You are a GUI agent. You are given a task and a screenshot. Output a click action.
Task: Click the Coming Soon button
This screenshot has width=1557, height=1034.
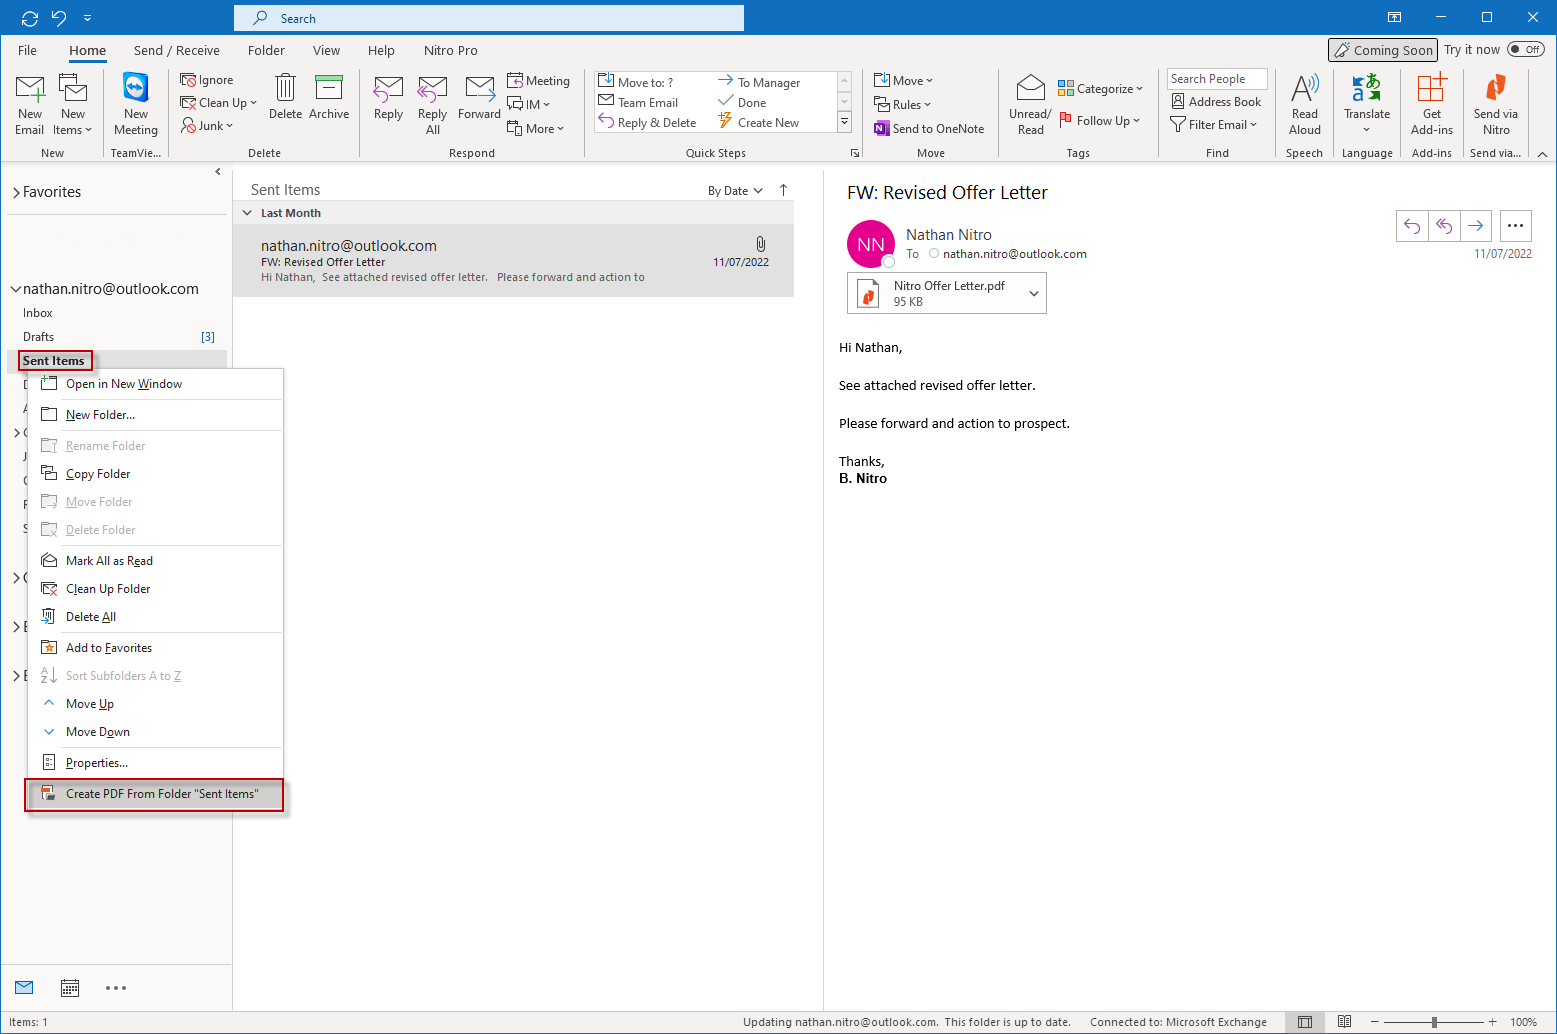1383,50
